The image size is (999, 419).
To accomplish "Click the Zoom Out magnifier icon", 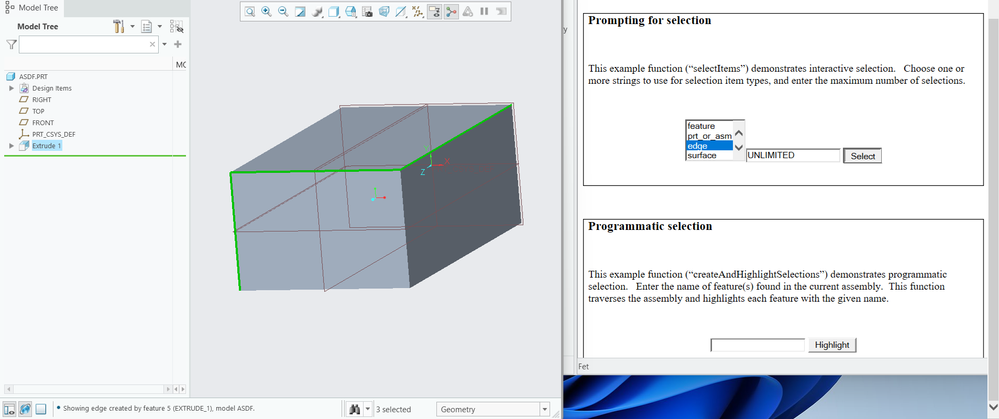I will coord(283,12).
